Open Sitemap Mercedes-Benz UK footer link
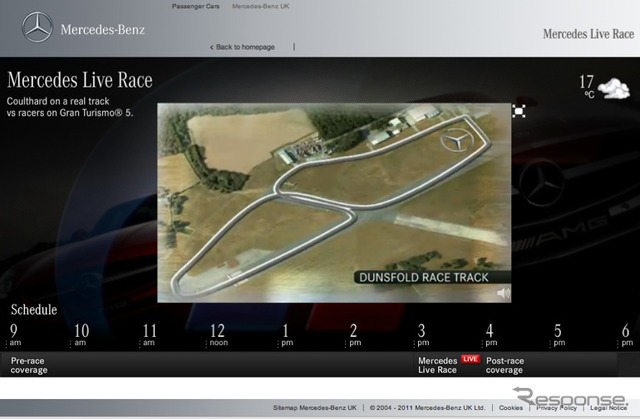This screenshot has height=419, width=640. 315,408
